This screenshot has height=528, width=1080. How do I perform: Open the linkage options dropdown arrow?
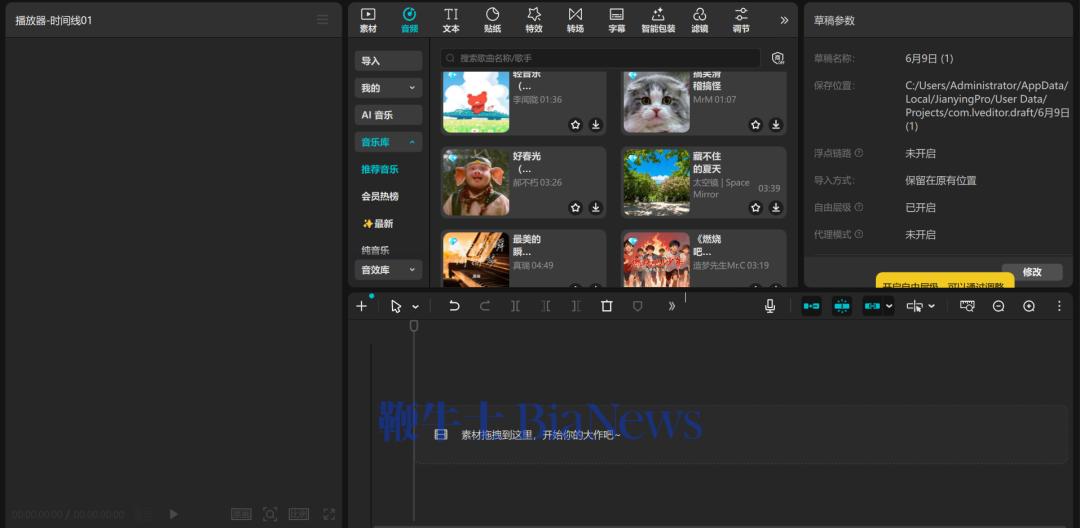click(x=889, y=306)
